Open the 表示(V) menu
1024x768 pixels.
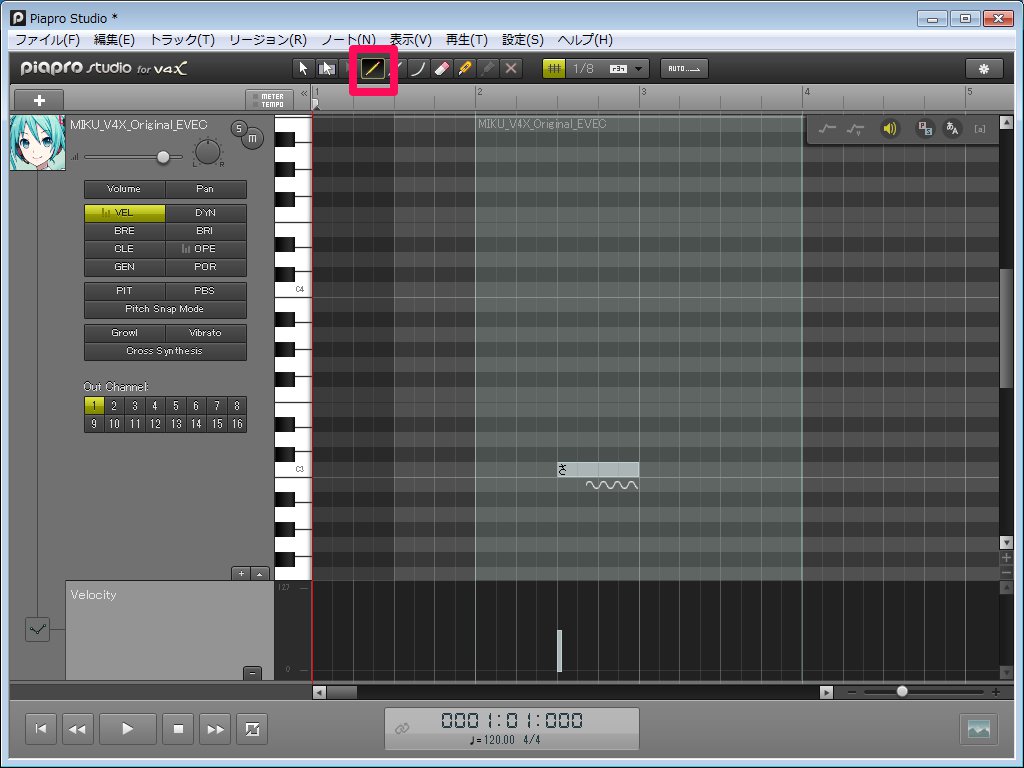tap(411, 40)
